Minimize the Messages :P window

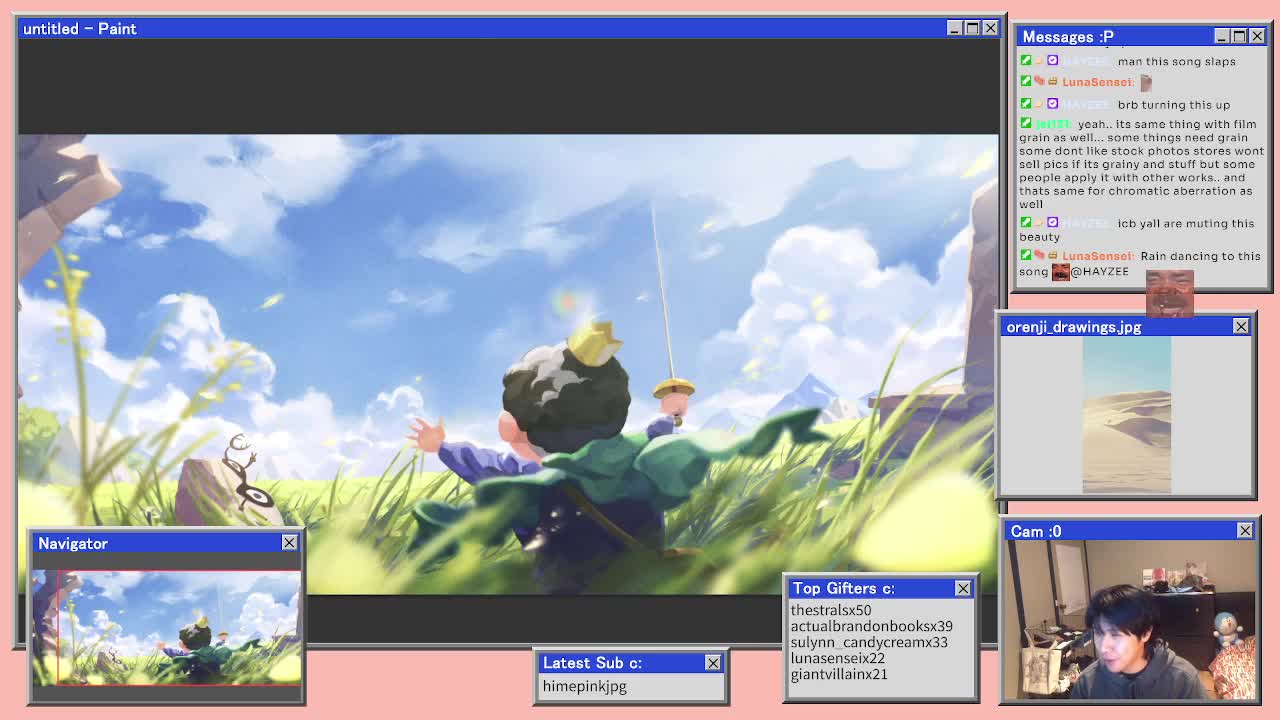[x=1221, y=36]
